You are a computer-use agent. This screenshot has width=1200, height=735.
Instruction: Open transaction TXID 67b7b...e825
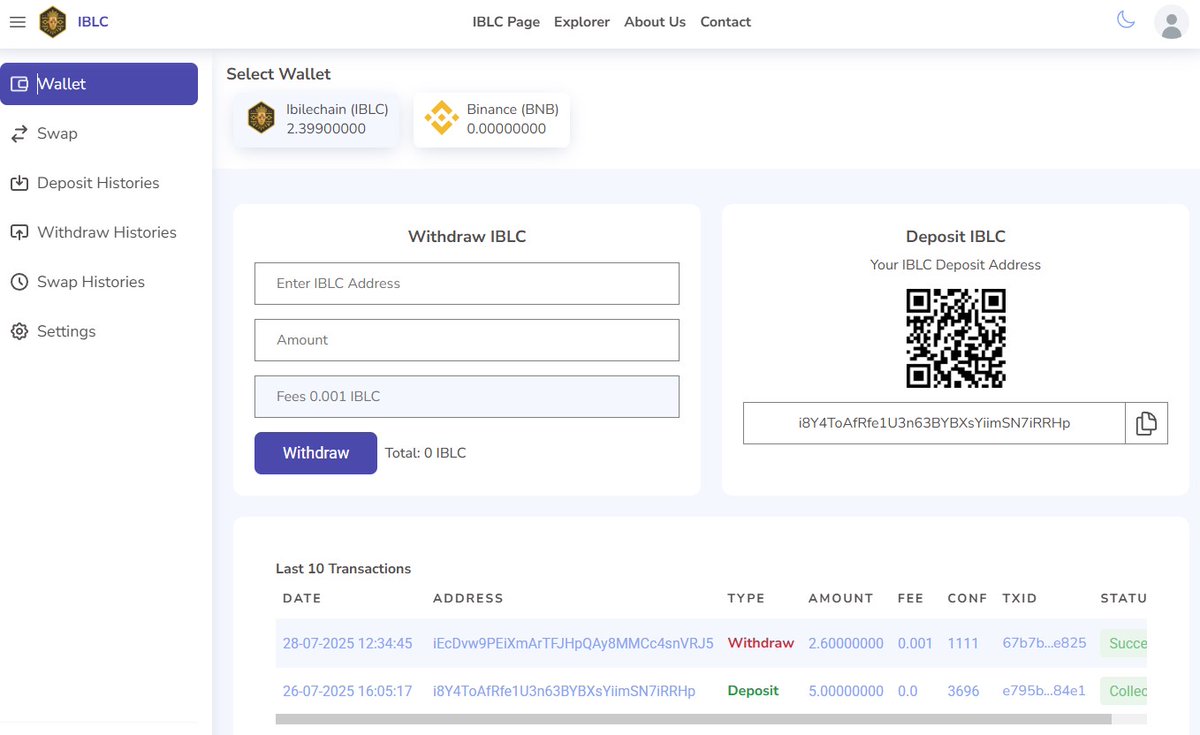pyautogui.click(x=1044, y=643)
